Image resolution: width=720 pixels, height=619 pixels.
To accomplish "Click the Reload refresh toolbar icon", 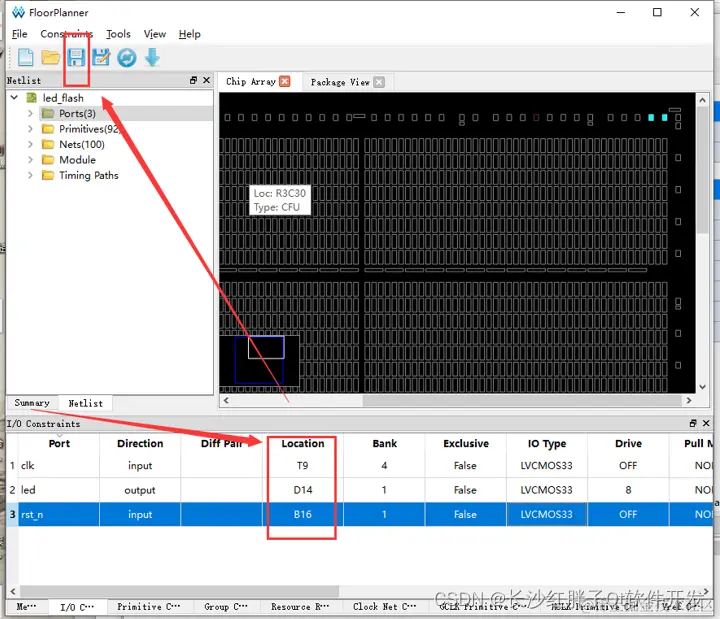I will click(x=127, y=58).
